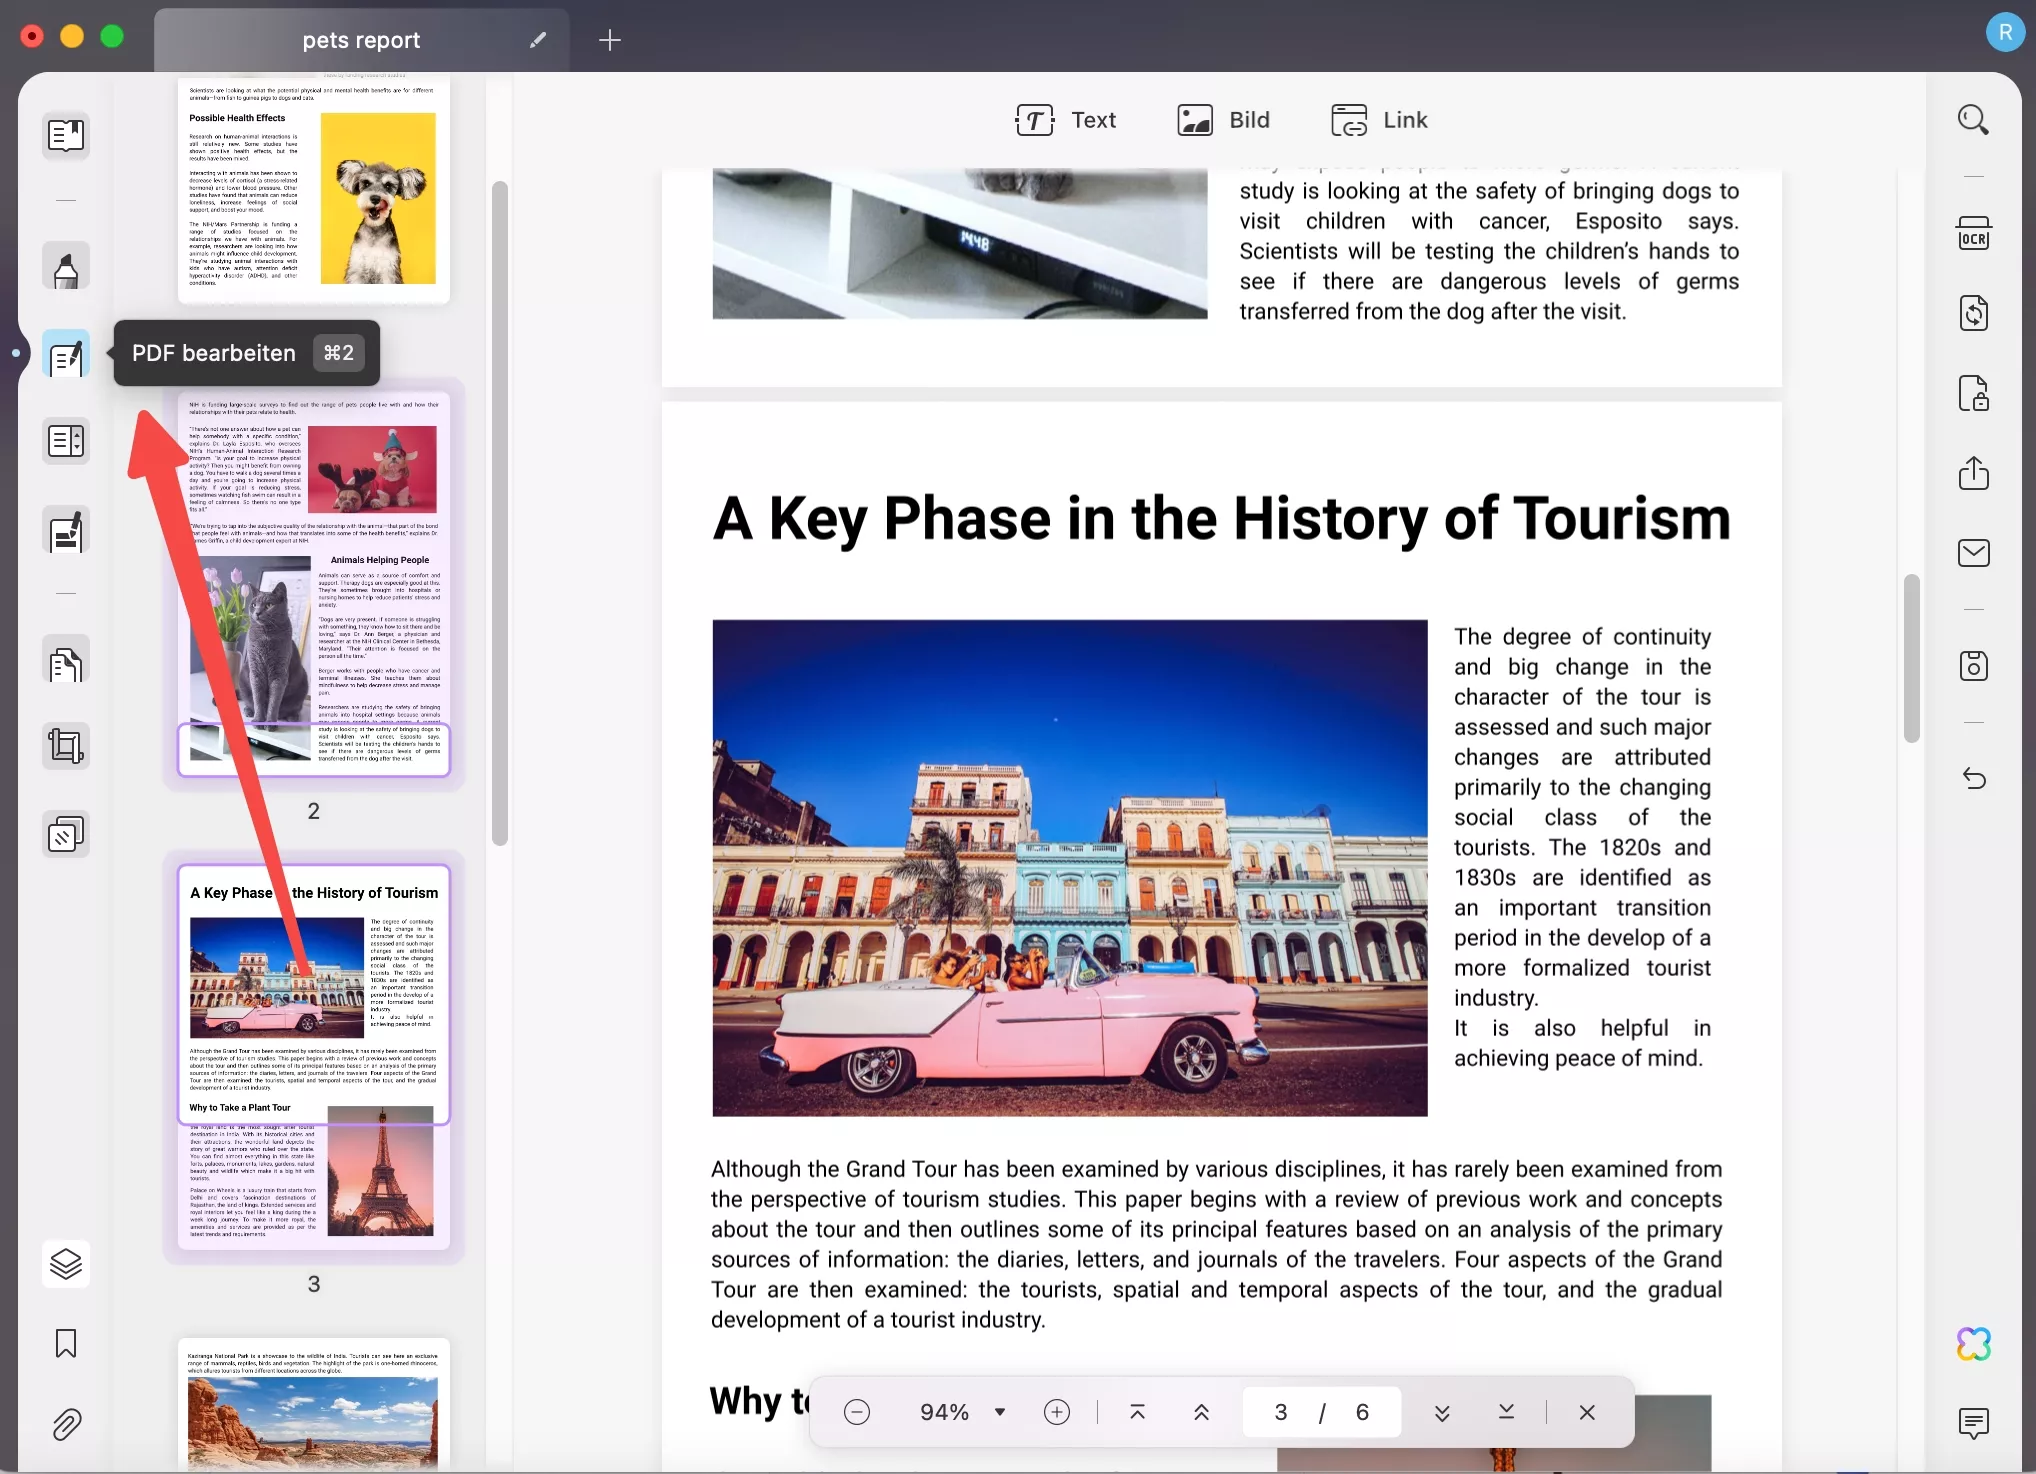This screenshot has width=2036, height=1474.
Task: Save the document with the floppy icon
Action: (x=1975, y=666)
